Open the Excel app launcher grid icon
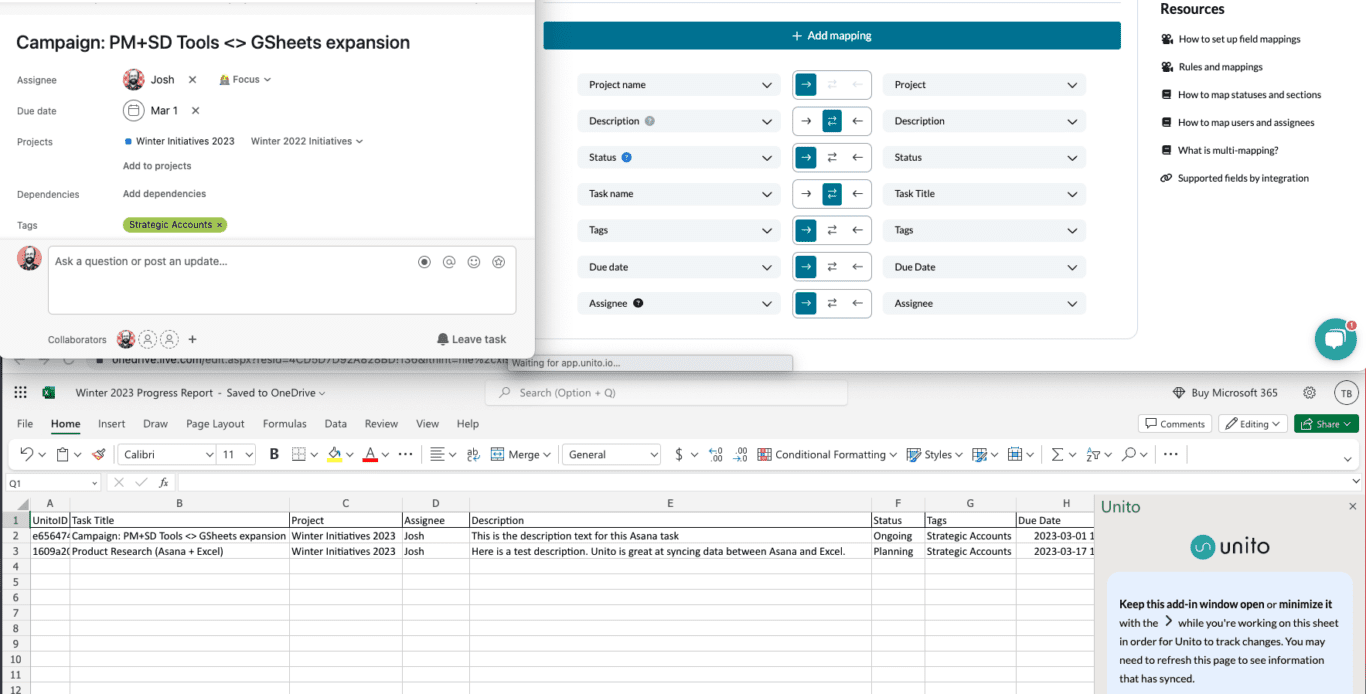Image resolution: width=1366 pixels, height=694 pixels. (20, 393)
